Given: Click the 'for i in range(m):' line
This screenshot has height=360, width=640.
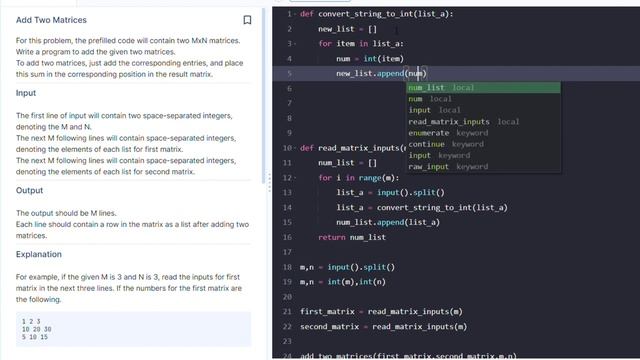Looking at the screenshot, I should click(x=359, y=178).
